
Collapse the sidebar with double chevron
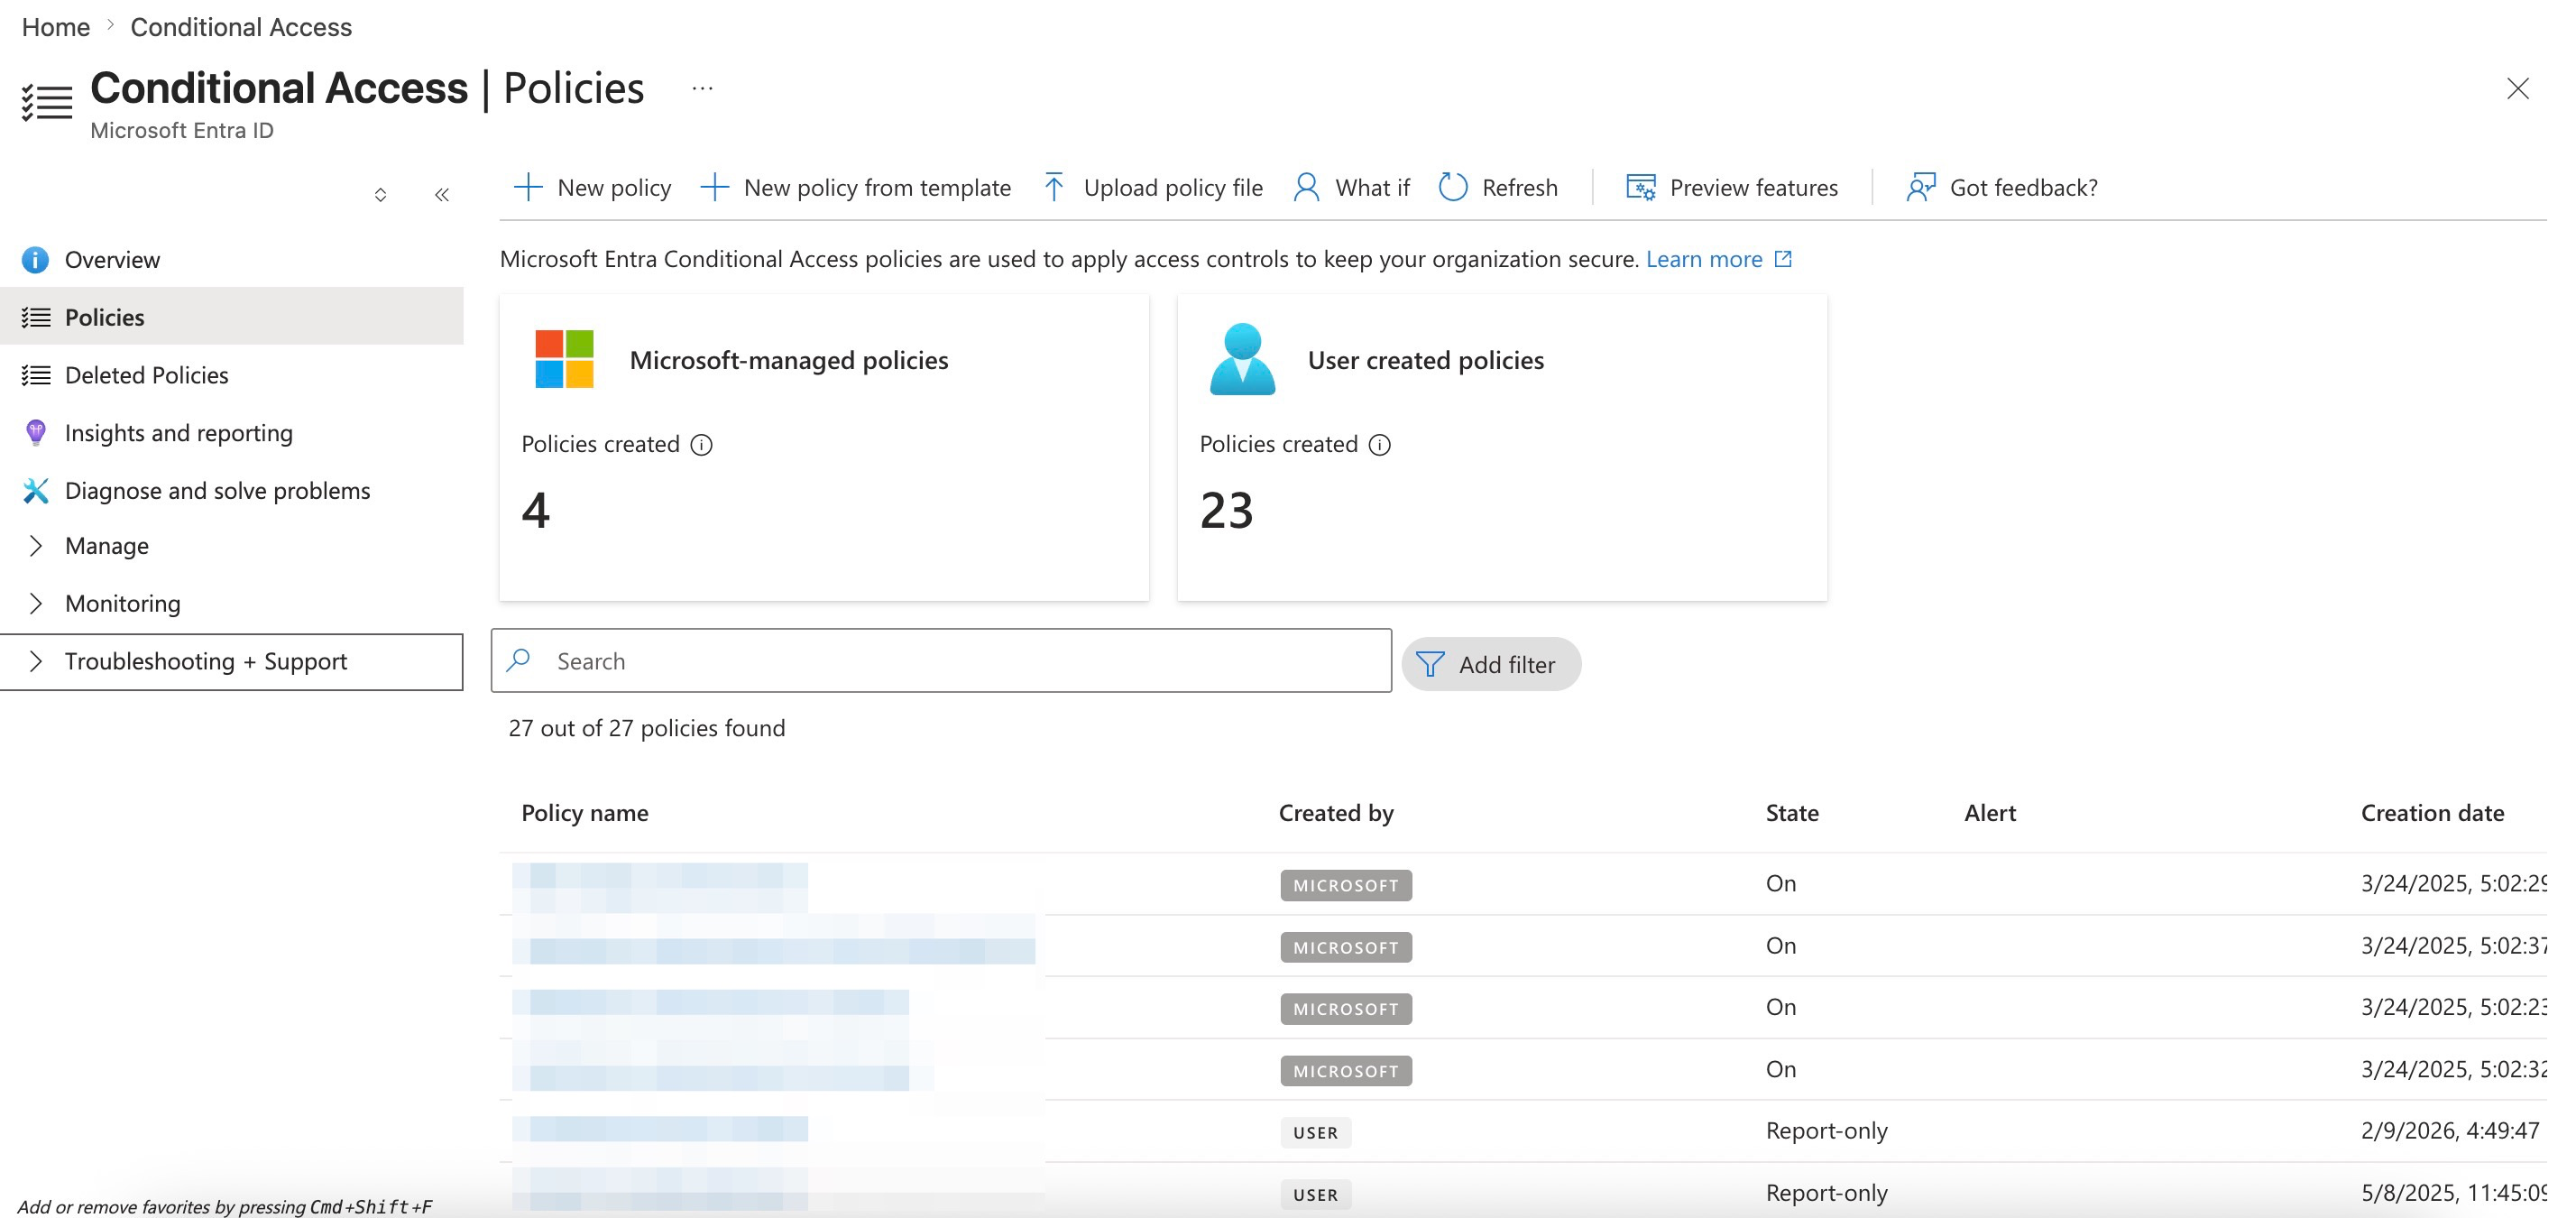(442, 195)
